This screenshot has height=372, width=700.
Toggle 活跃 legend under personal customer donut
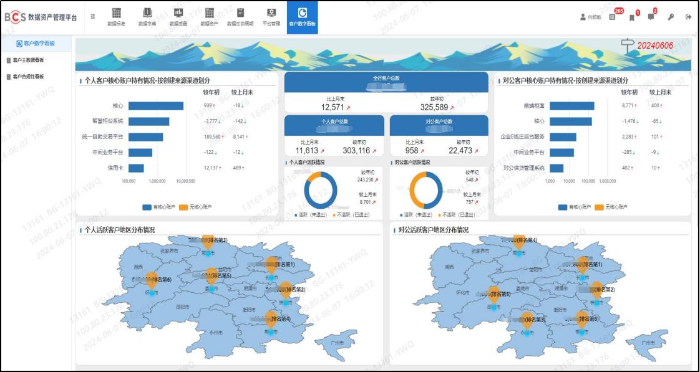311,215
